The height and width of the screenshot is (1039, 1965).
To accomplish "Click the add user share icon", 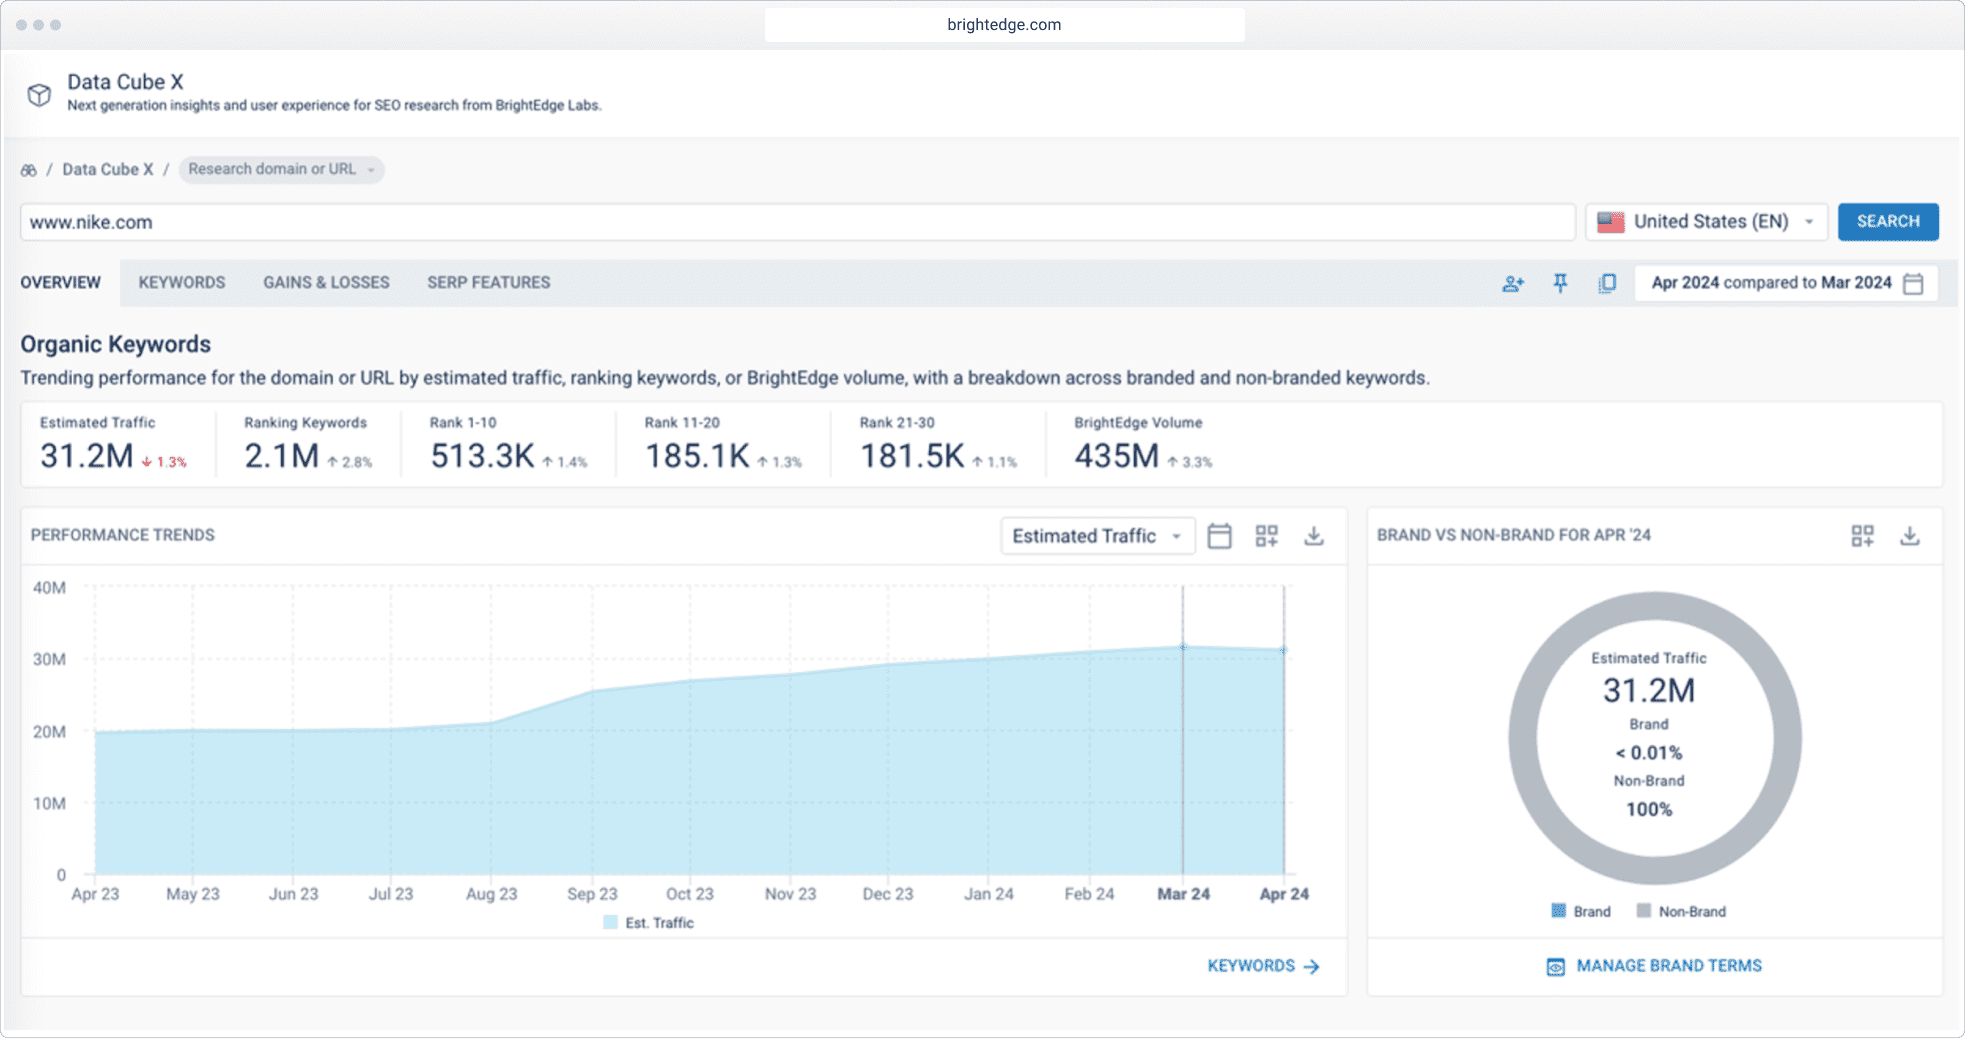I will (x=1513, y=284).
